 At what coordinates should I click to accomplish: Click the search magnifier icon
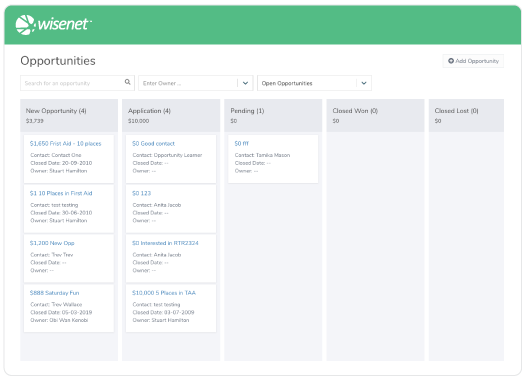(x=128, y=82)
